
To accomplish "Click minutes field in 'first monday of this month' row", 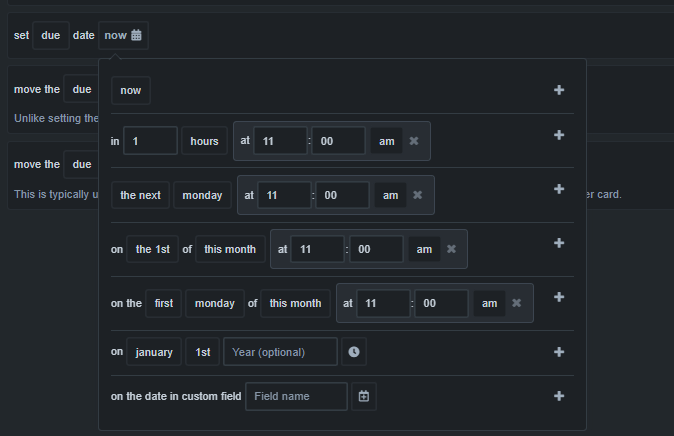I will click(x=441, y=303).
